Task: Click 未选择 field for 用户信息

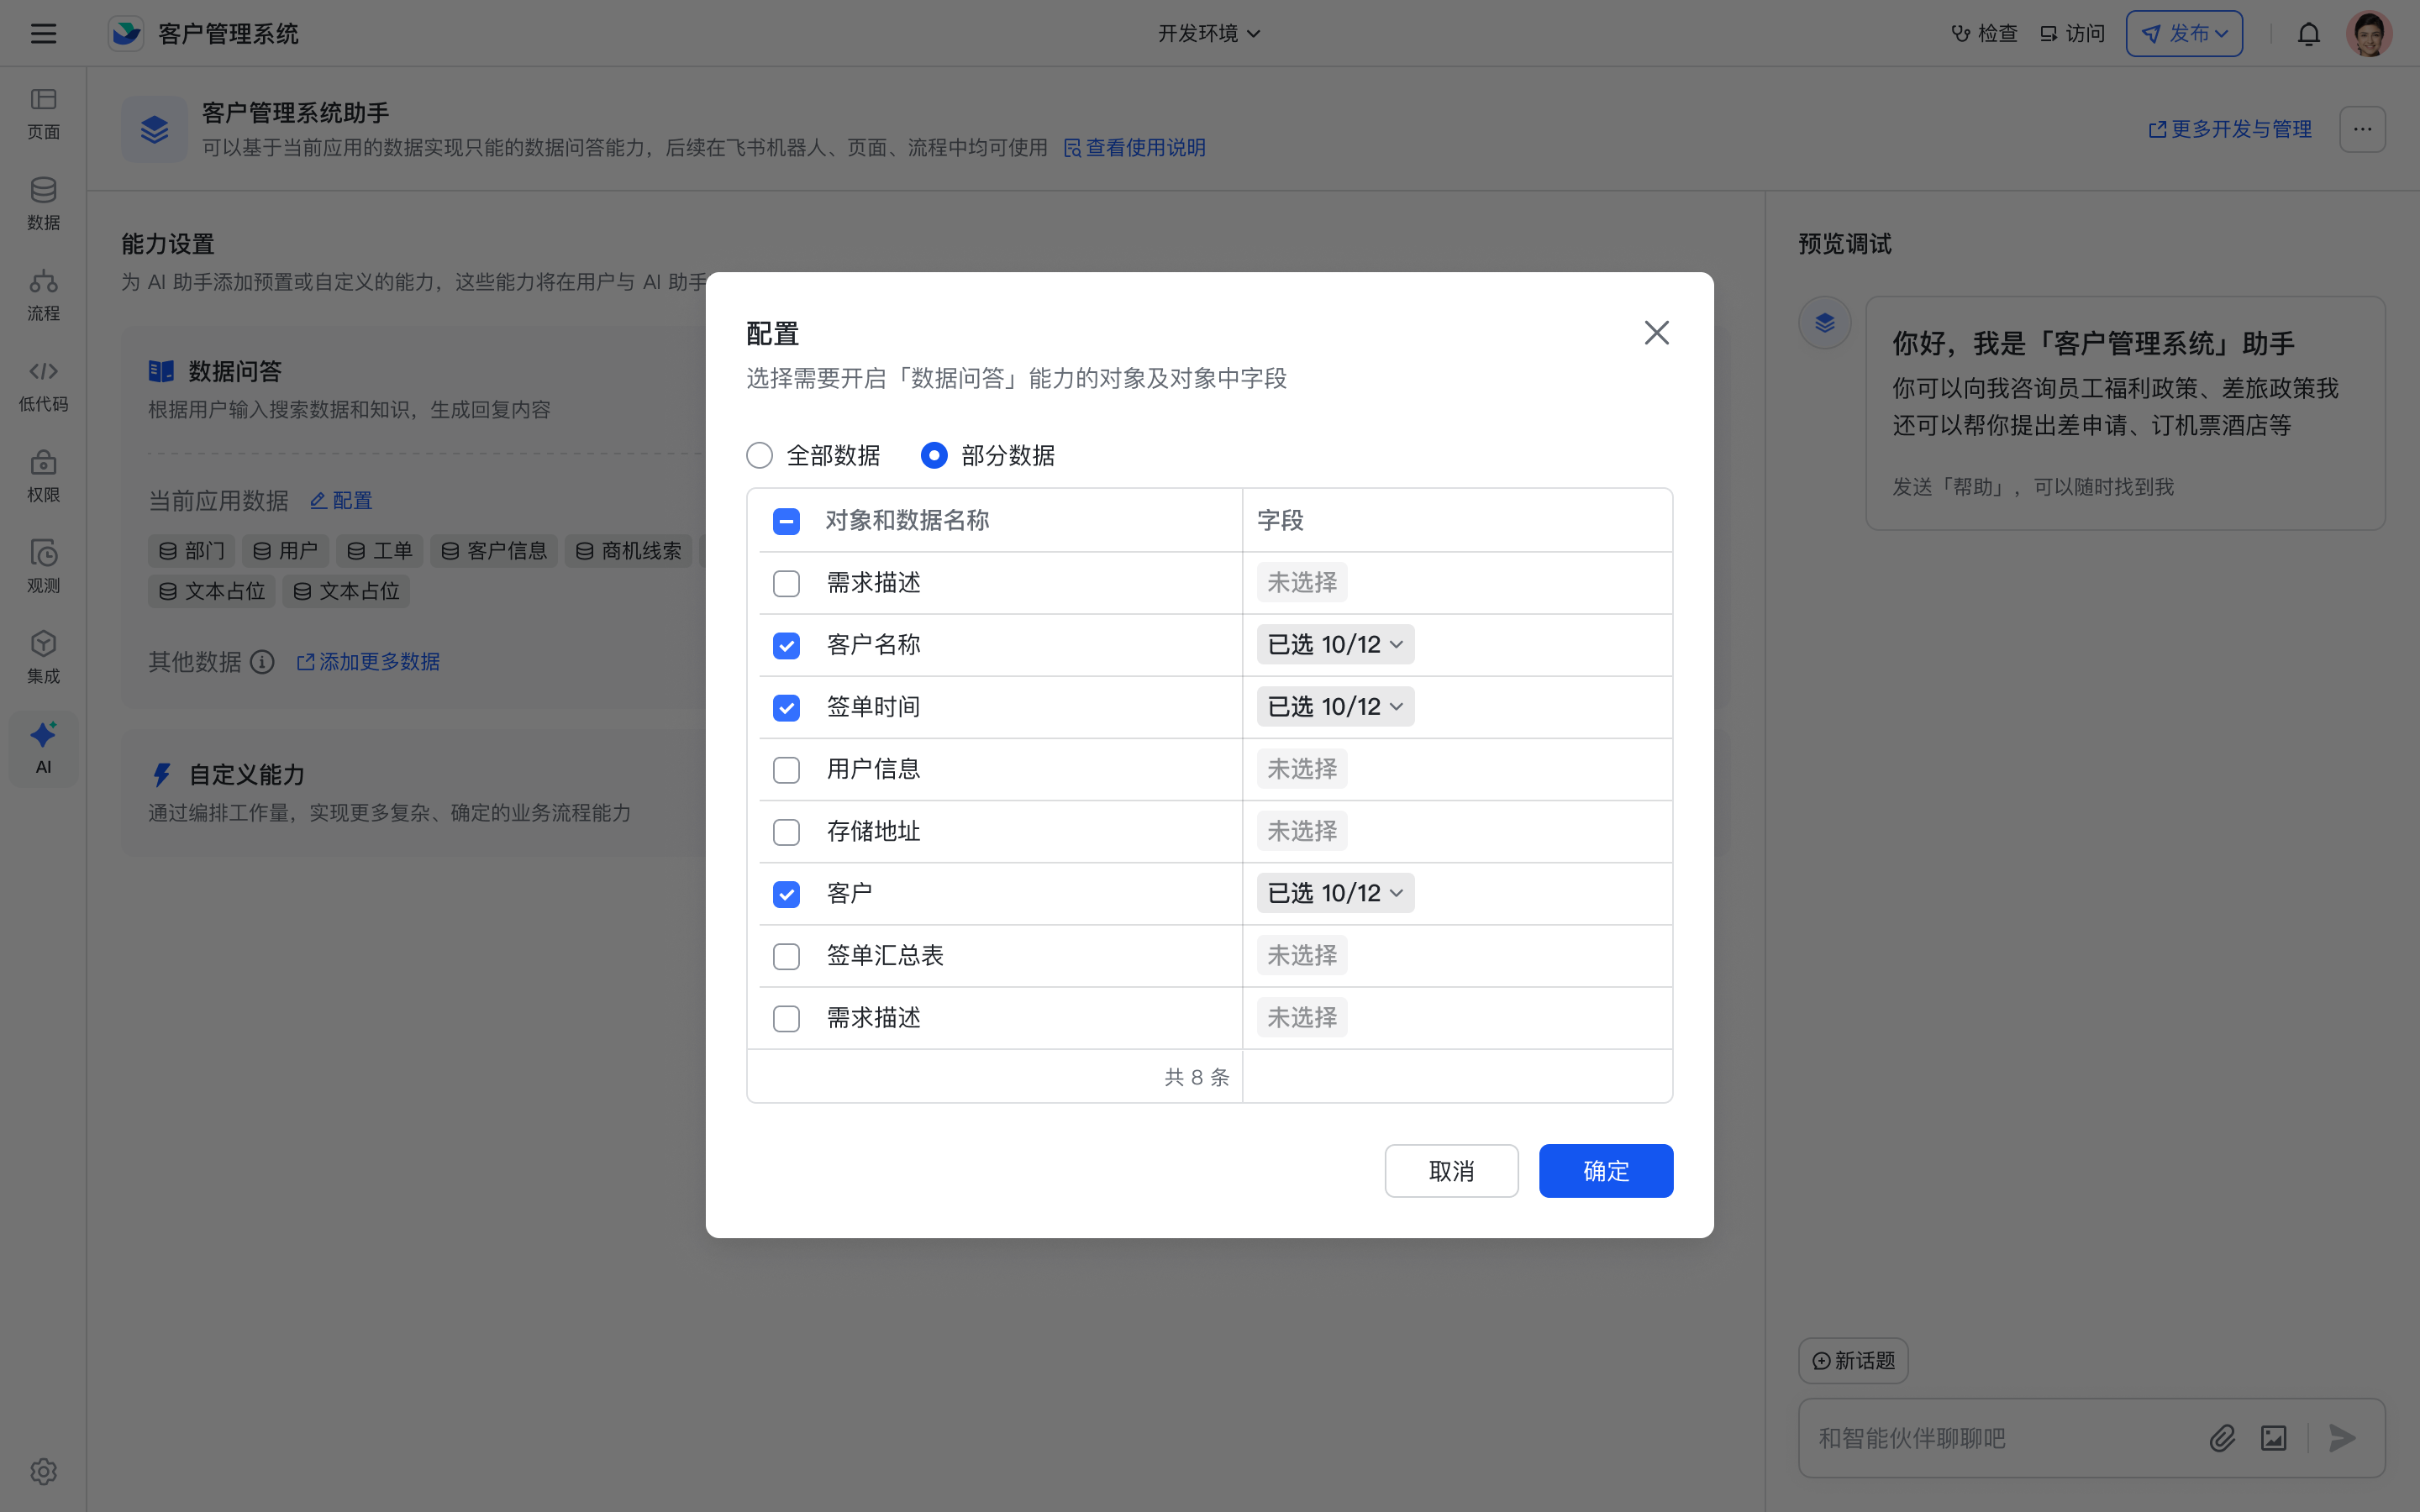Action: coord(1302,769)
